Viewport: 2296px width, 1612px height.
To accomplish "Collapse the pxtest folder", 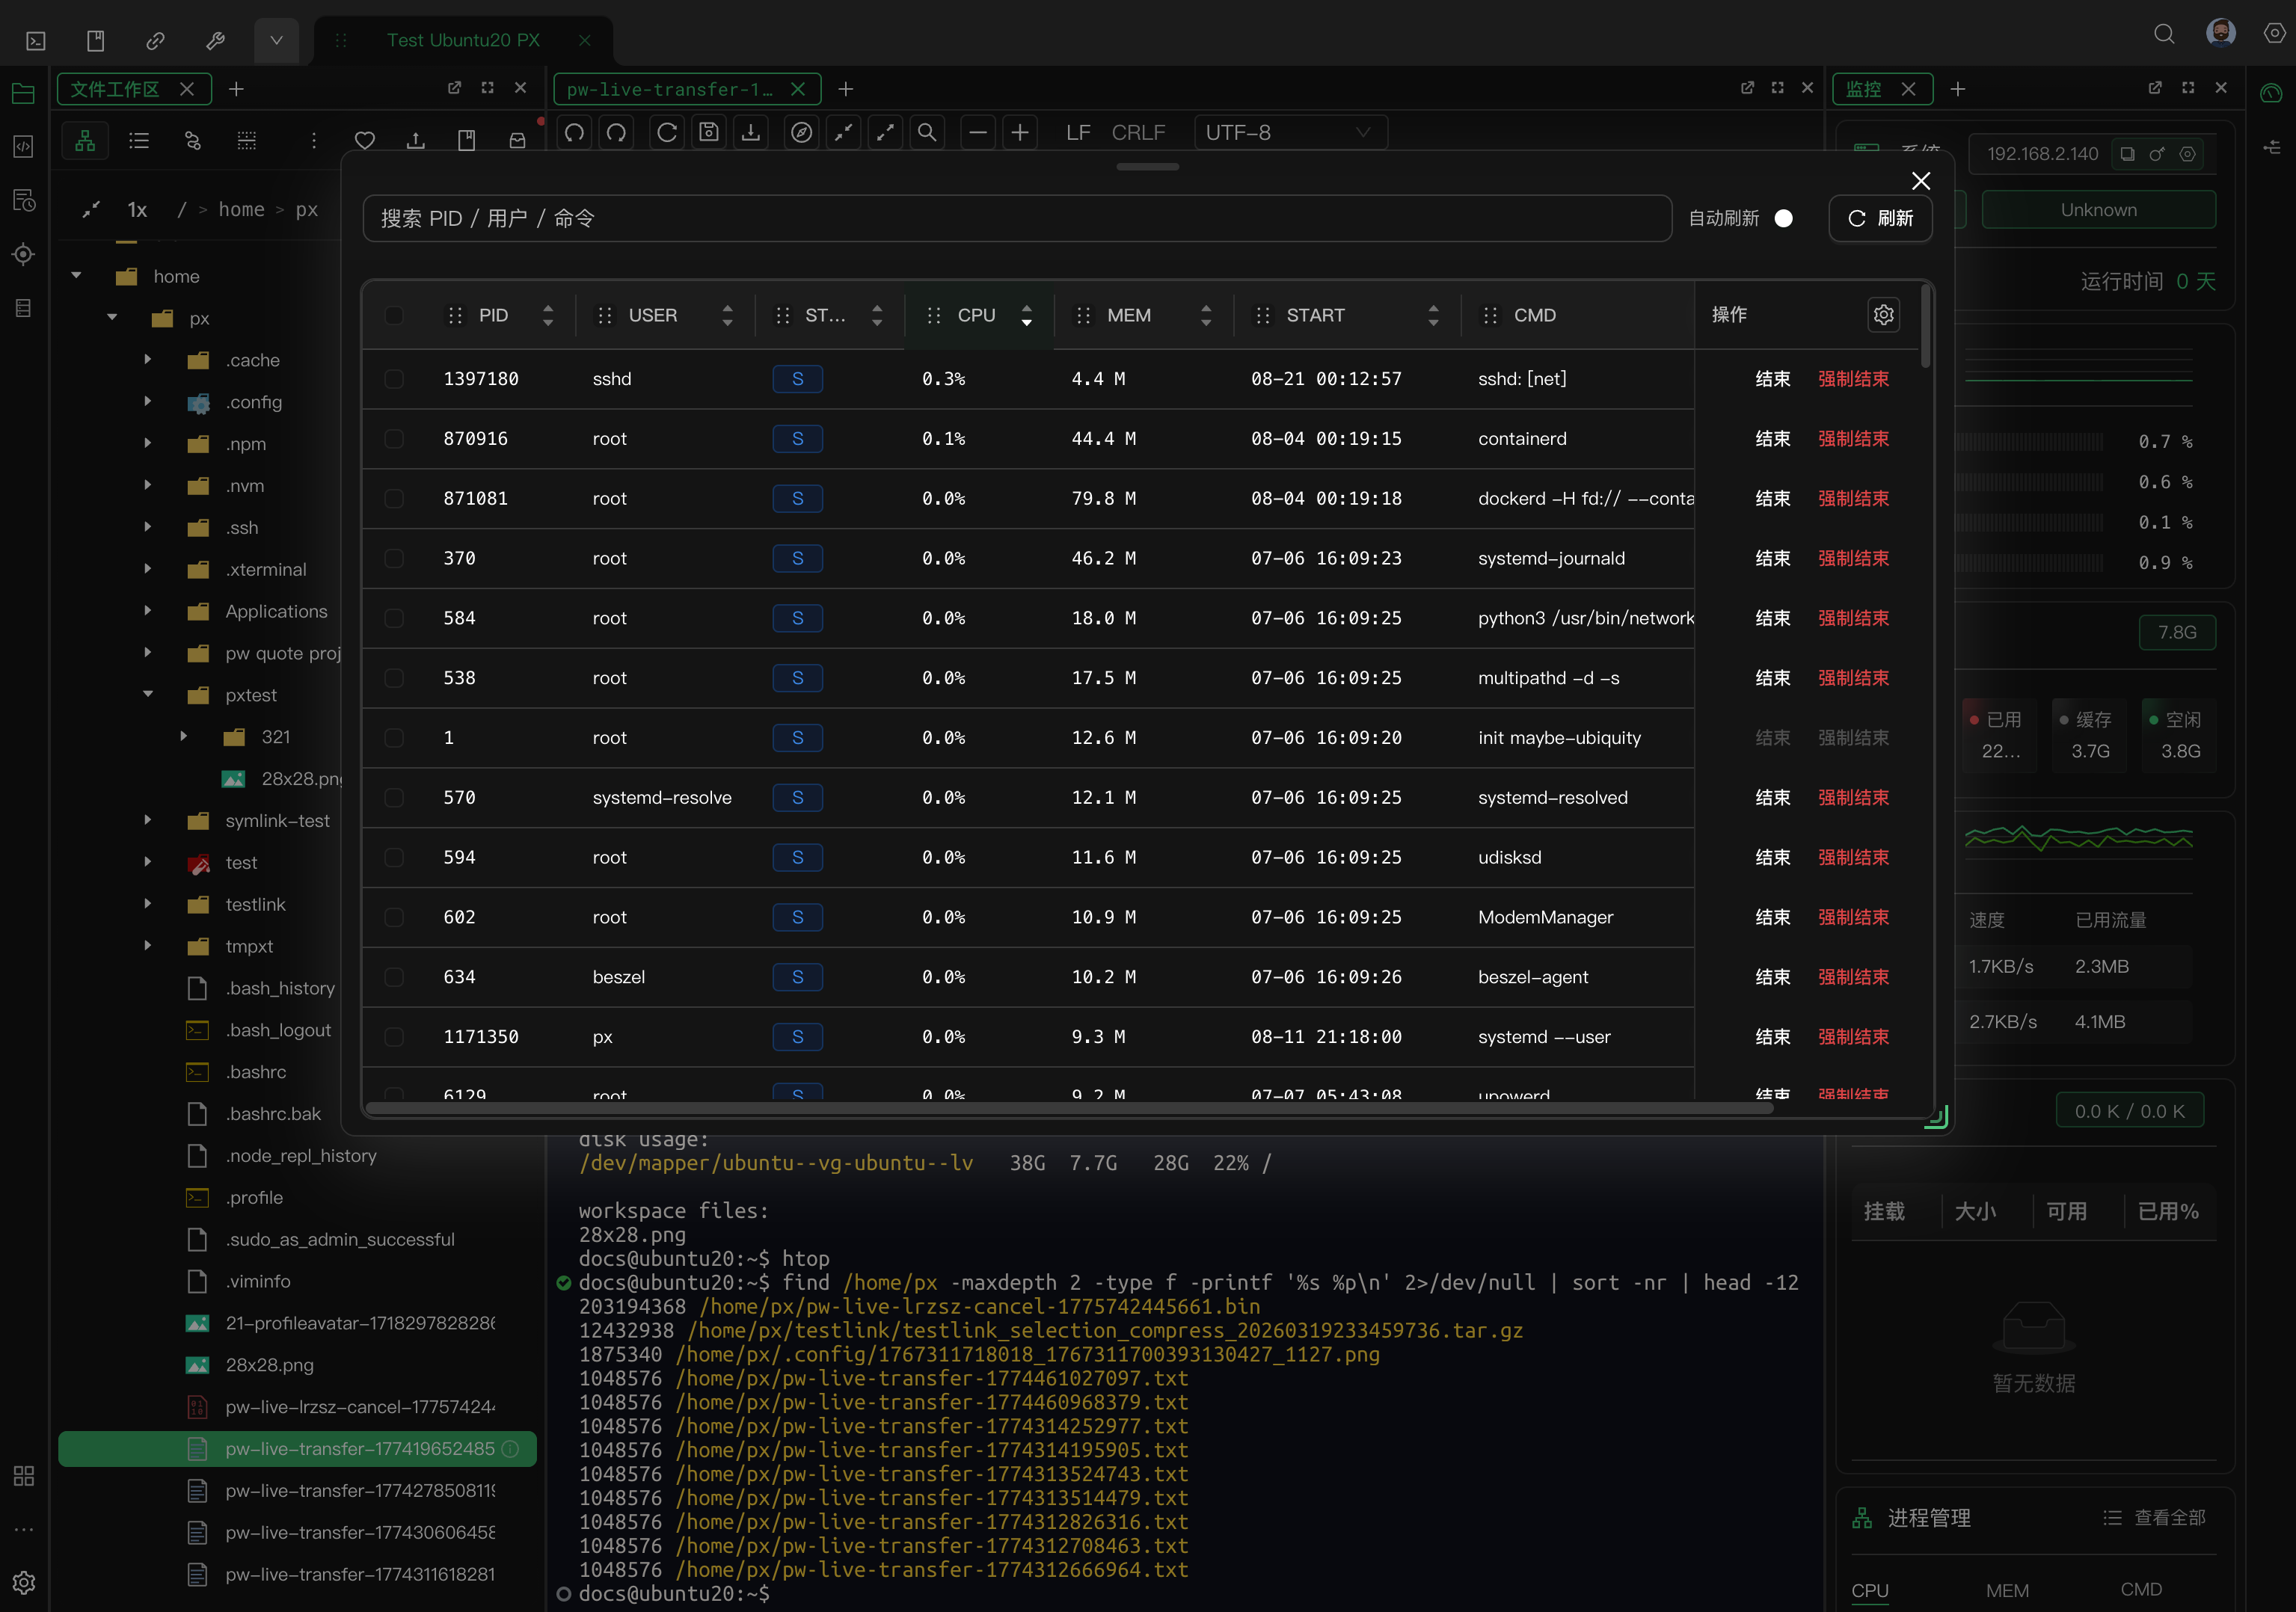I will (x=148, y=694).
